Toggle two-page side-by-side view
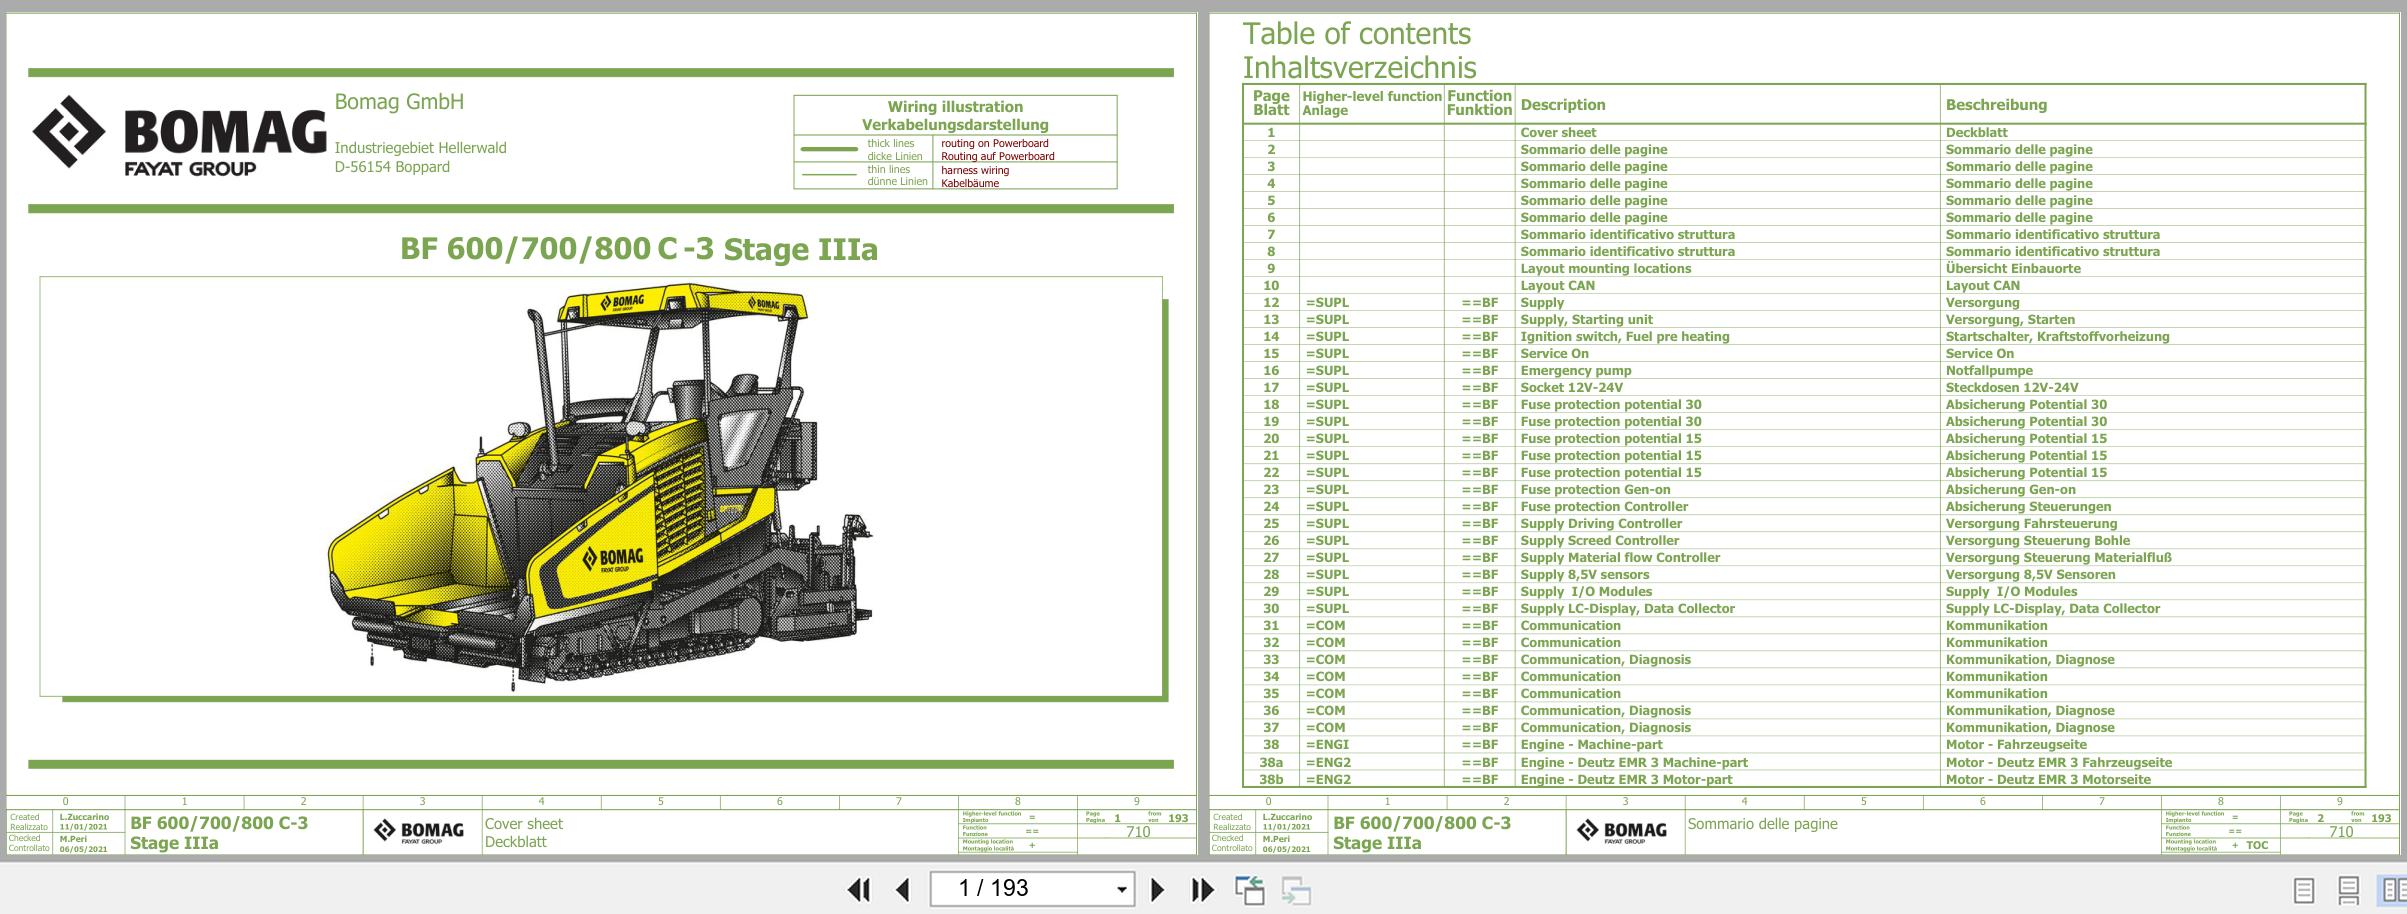Image resolution: width=2407 pixels, height=914 pixels. point(2393,889)
